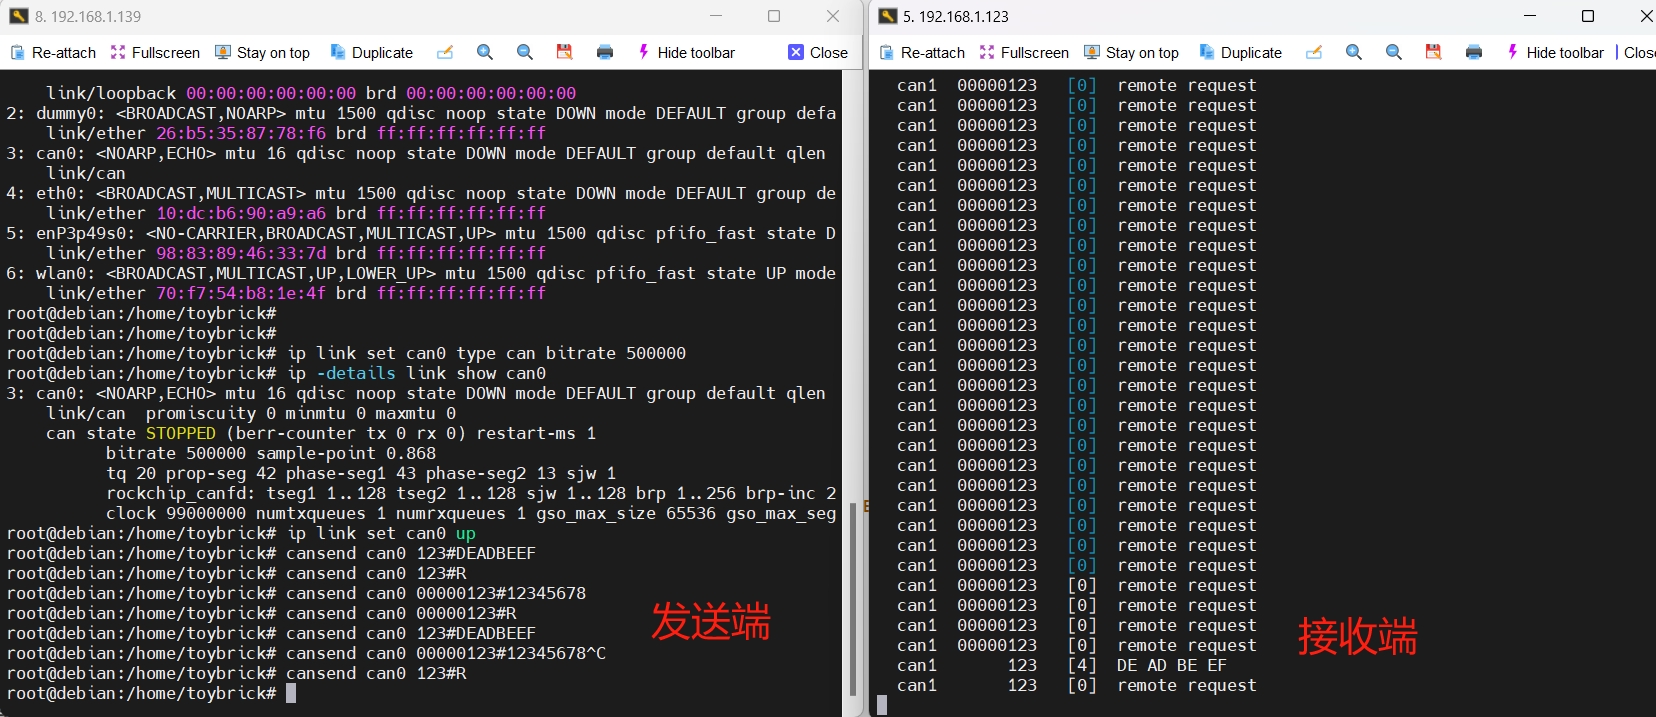Click the '4: eth0:' interface line

[x=421, y=193]
